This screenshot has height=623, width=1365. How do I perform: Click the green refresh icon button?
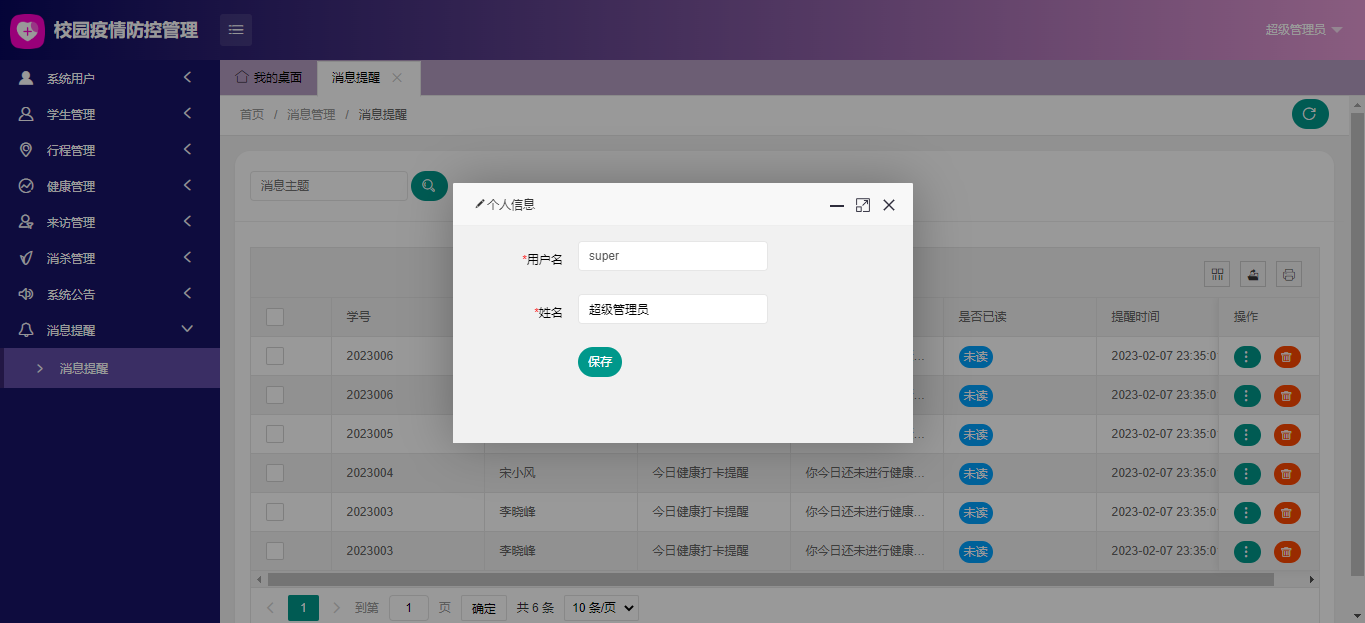(1310, 114)
